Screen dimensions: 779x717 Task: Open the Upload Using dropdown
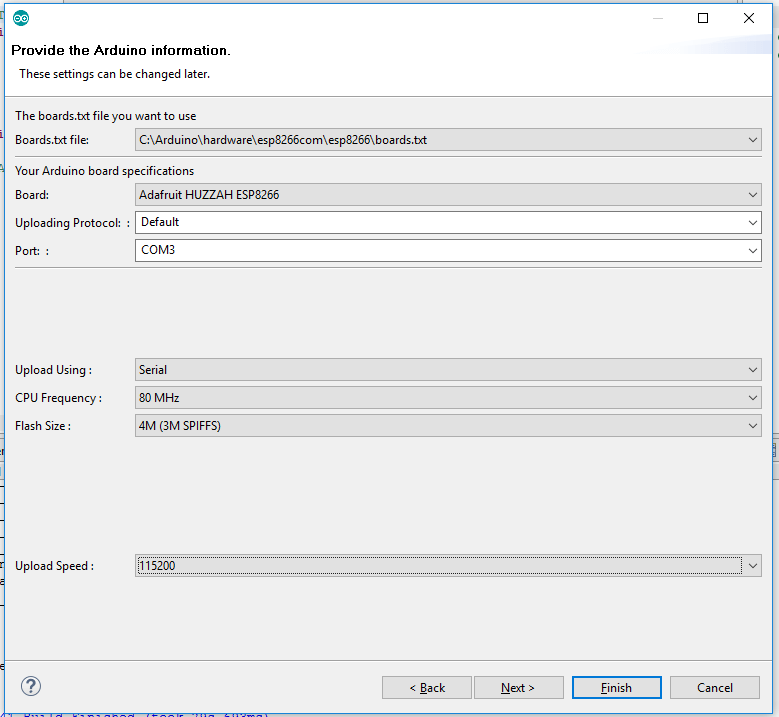coord(448,370)
